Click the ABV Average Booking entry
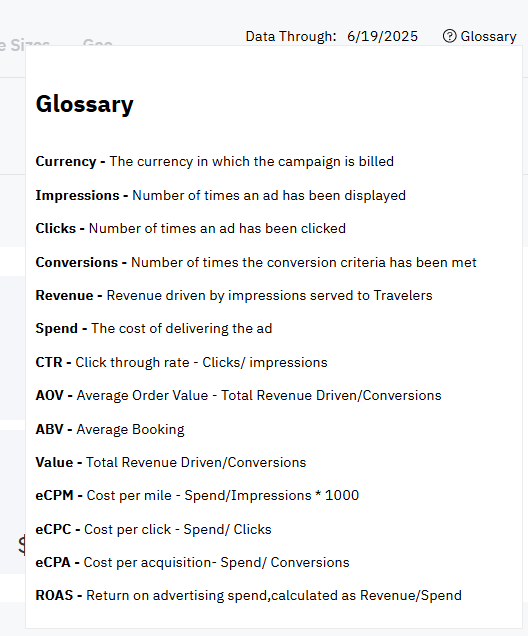 (x=110, y=429)
